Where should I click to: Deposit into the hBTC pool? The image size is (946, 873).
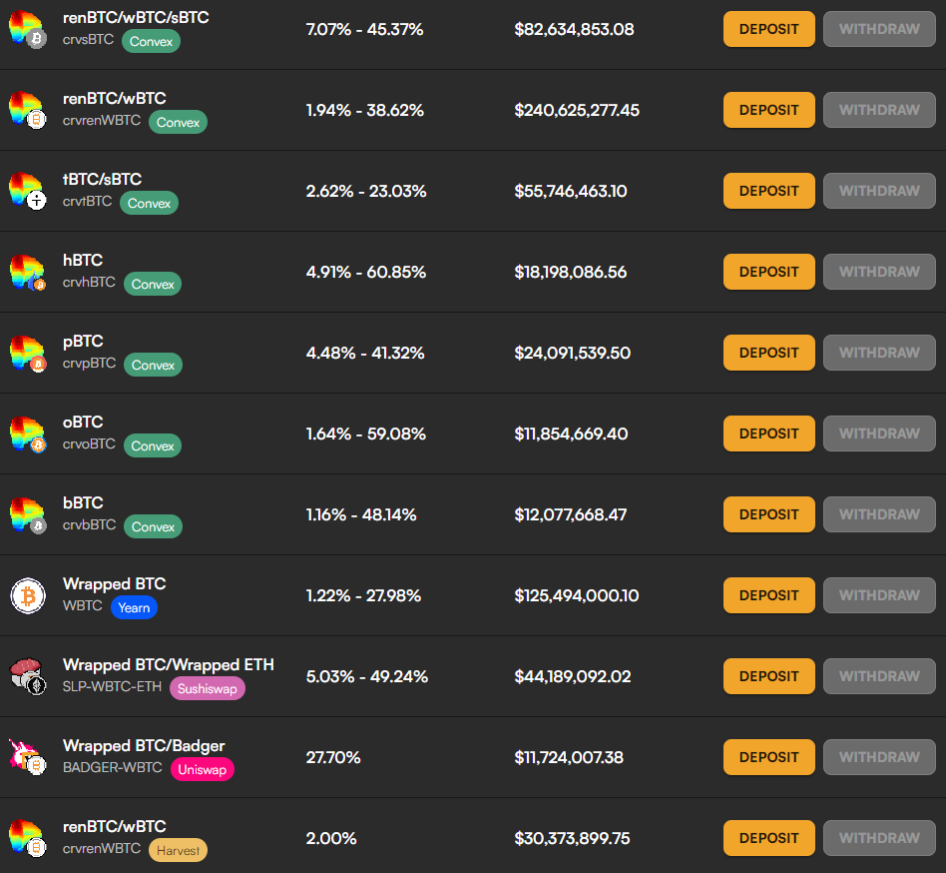tap(768, 271)
